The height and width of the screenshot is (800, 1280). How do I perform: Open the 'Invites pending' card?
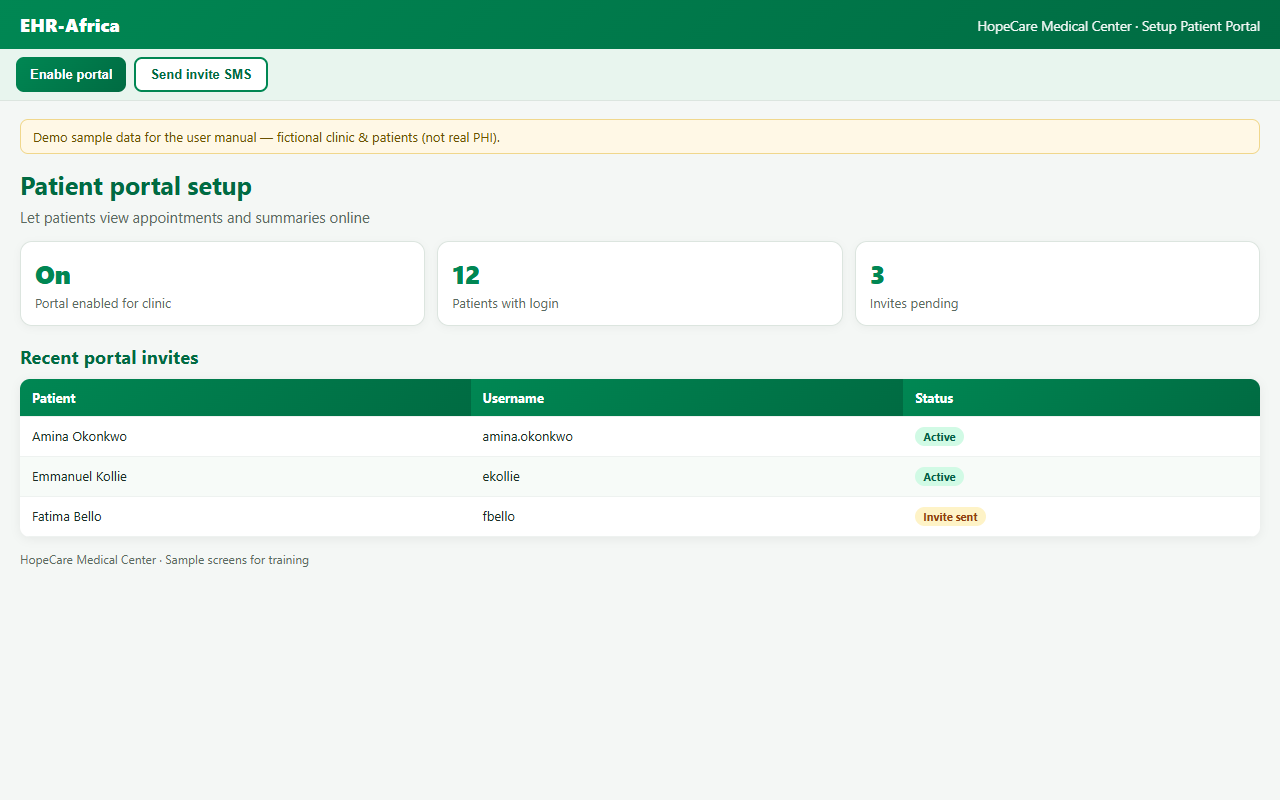click(x=1057, y=283)
